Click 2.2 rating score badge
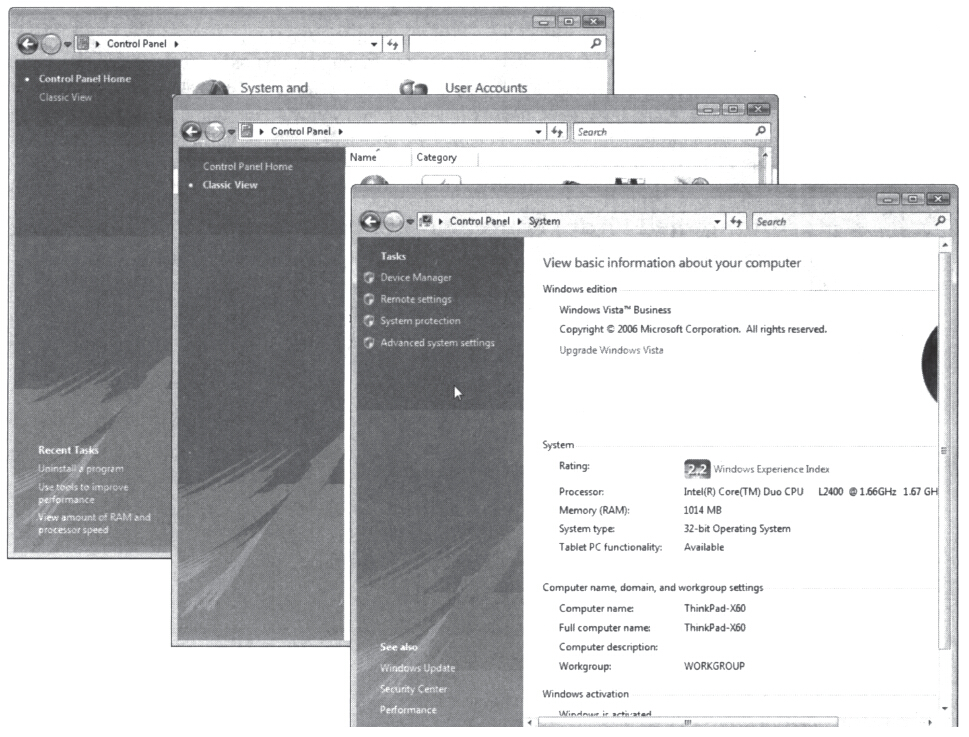The height and width of the screenshot is (737, 969). 697,469
